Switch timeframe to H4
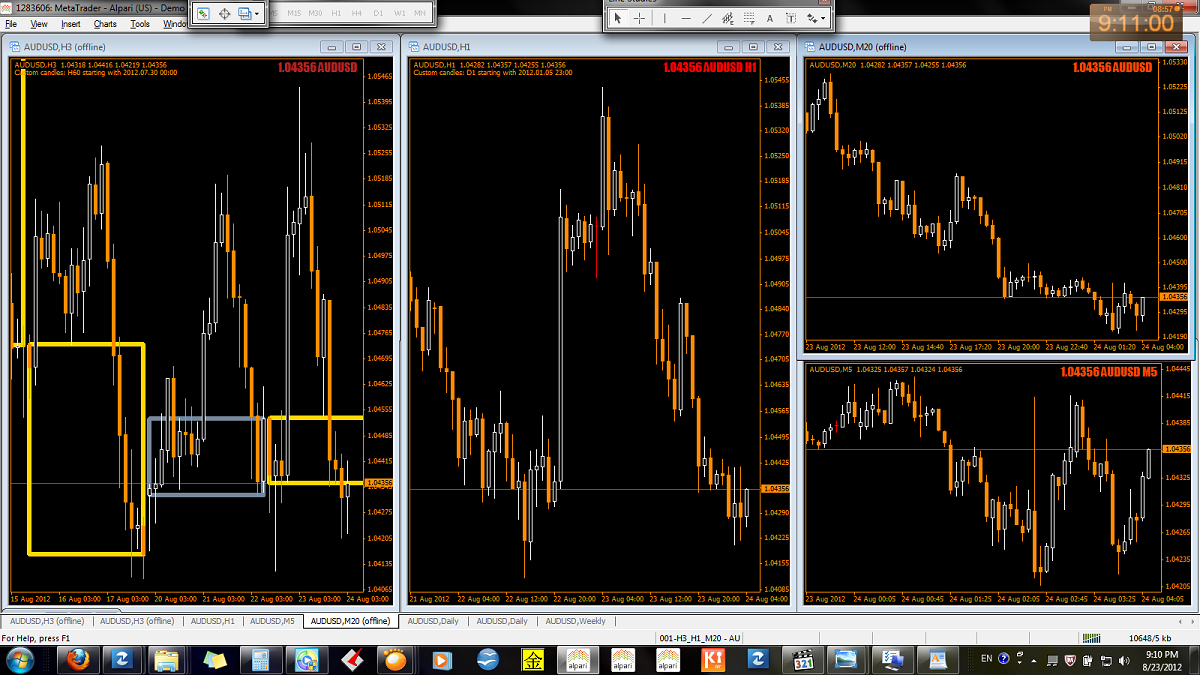The width and height of the screenshot is (1200, 675). tap(357, 14)
